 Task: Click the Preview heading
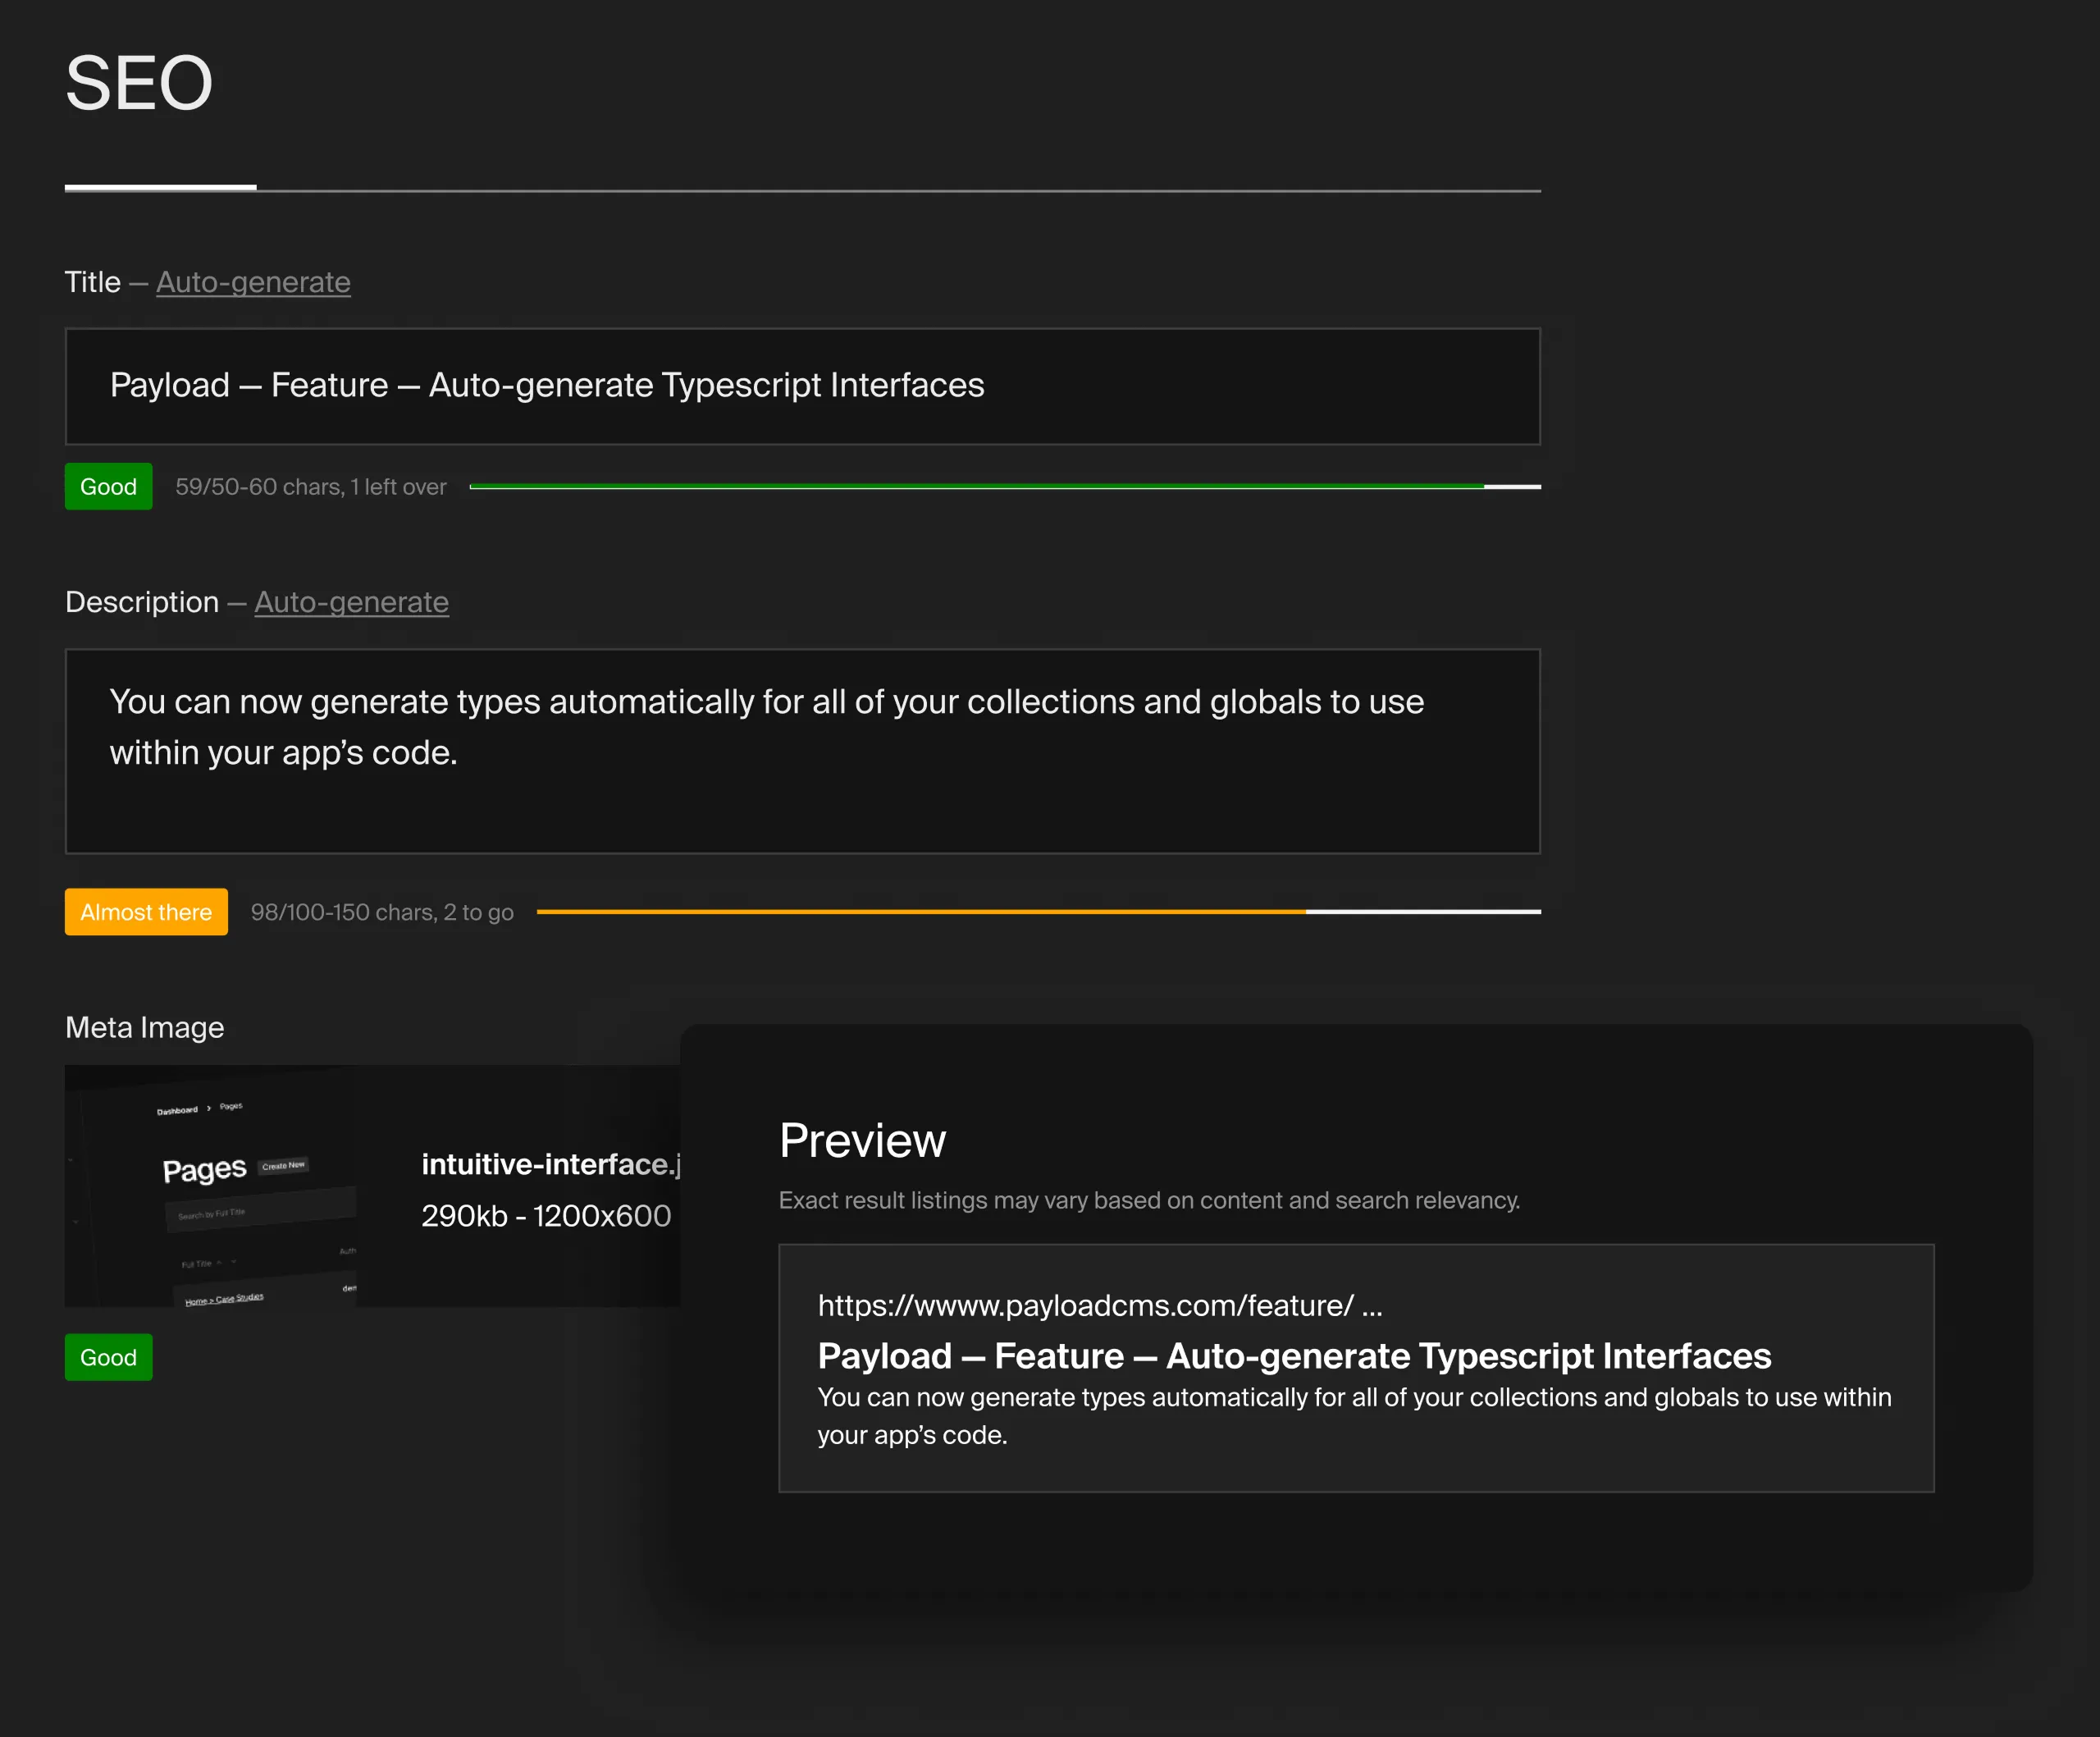[862, 1140]
